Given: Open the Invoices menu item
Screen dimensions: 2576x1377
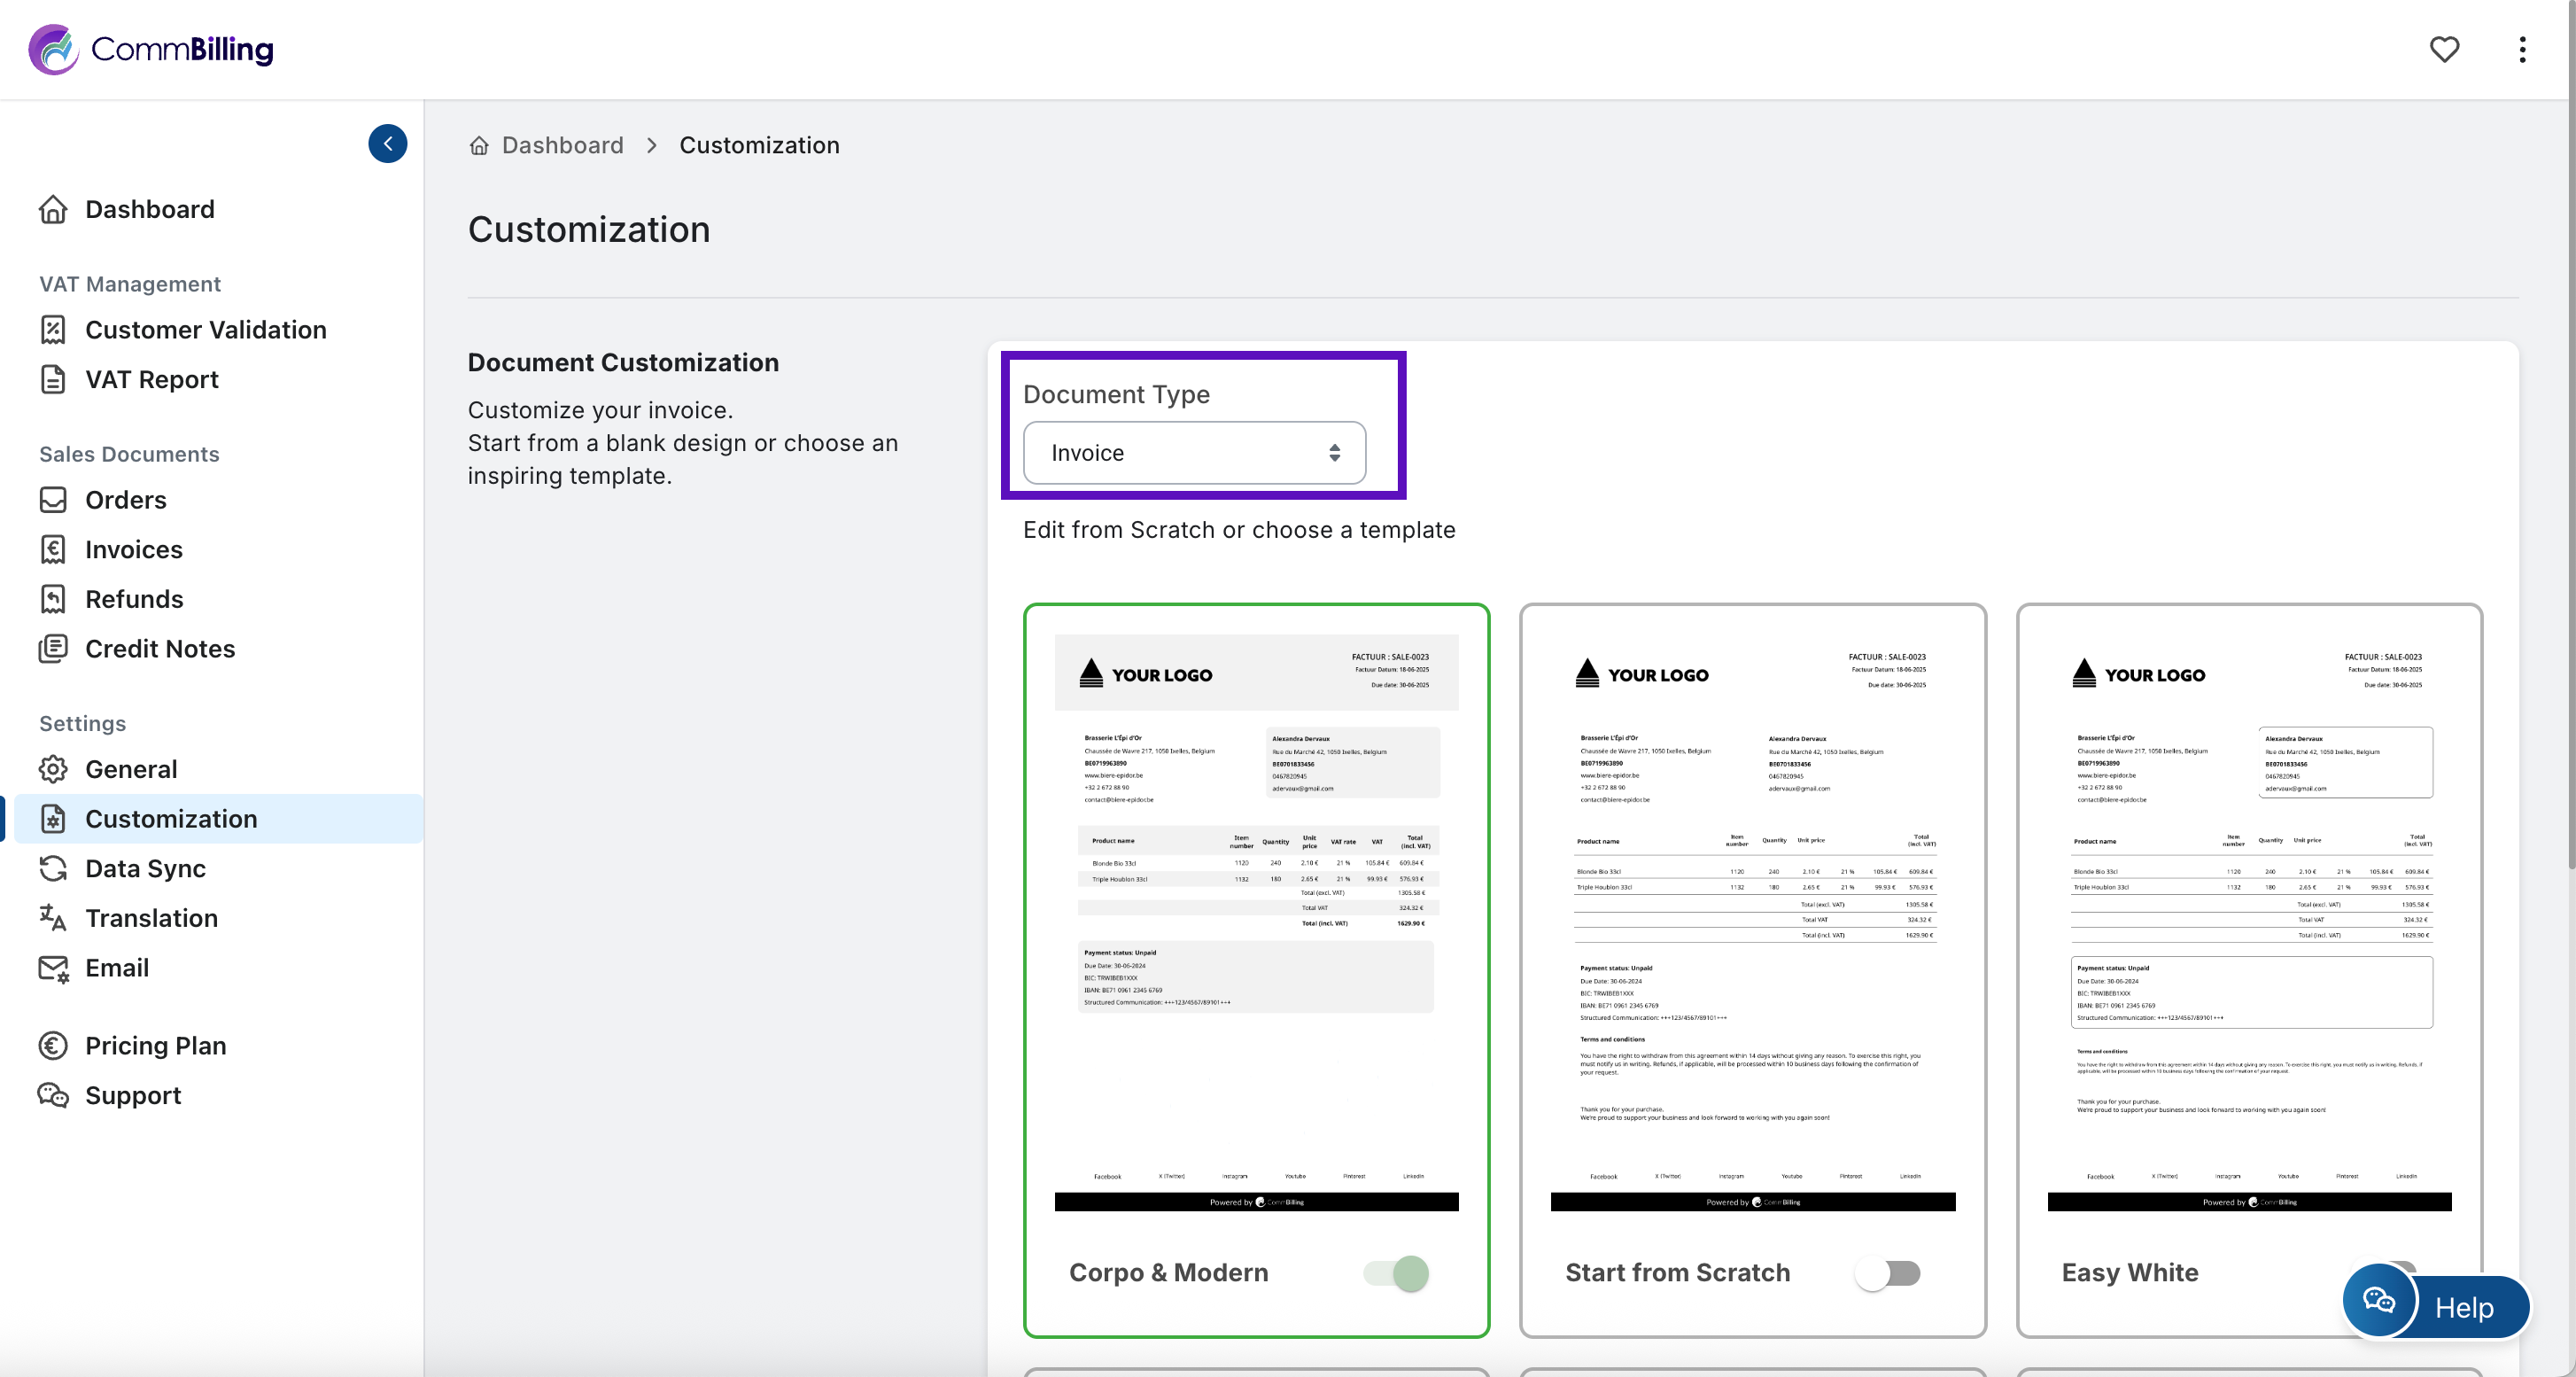Looking at the screenshot, I should click(134, 549).
